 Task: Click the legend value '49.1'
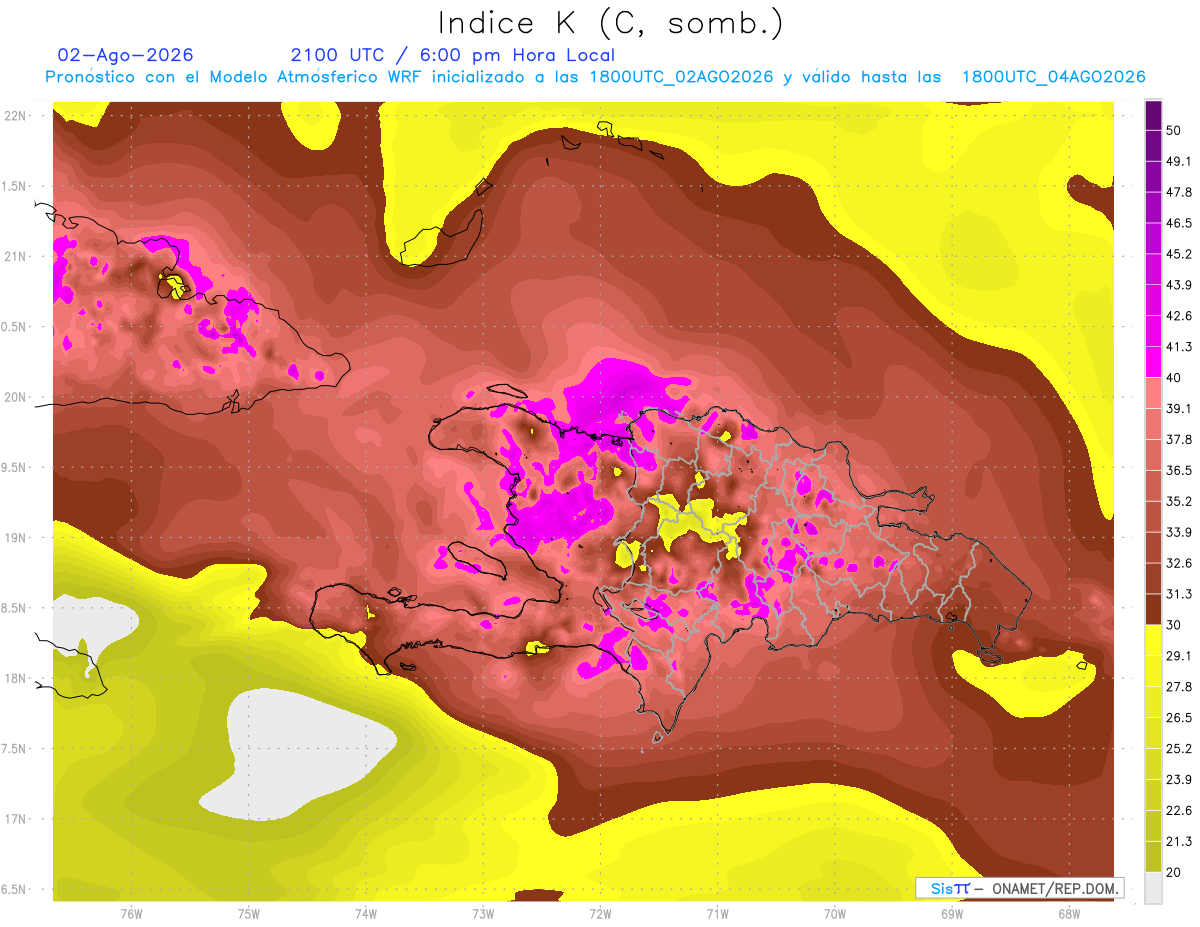click(1180, 162)
